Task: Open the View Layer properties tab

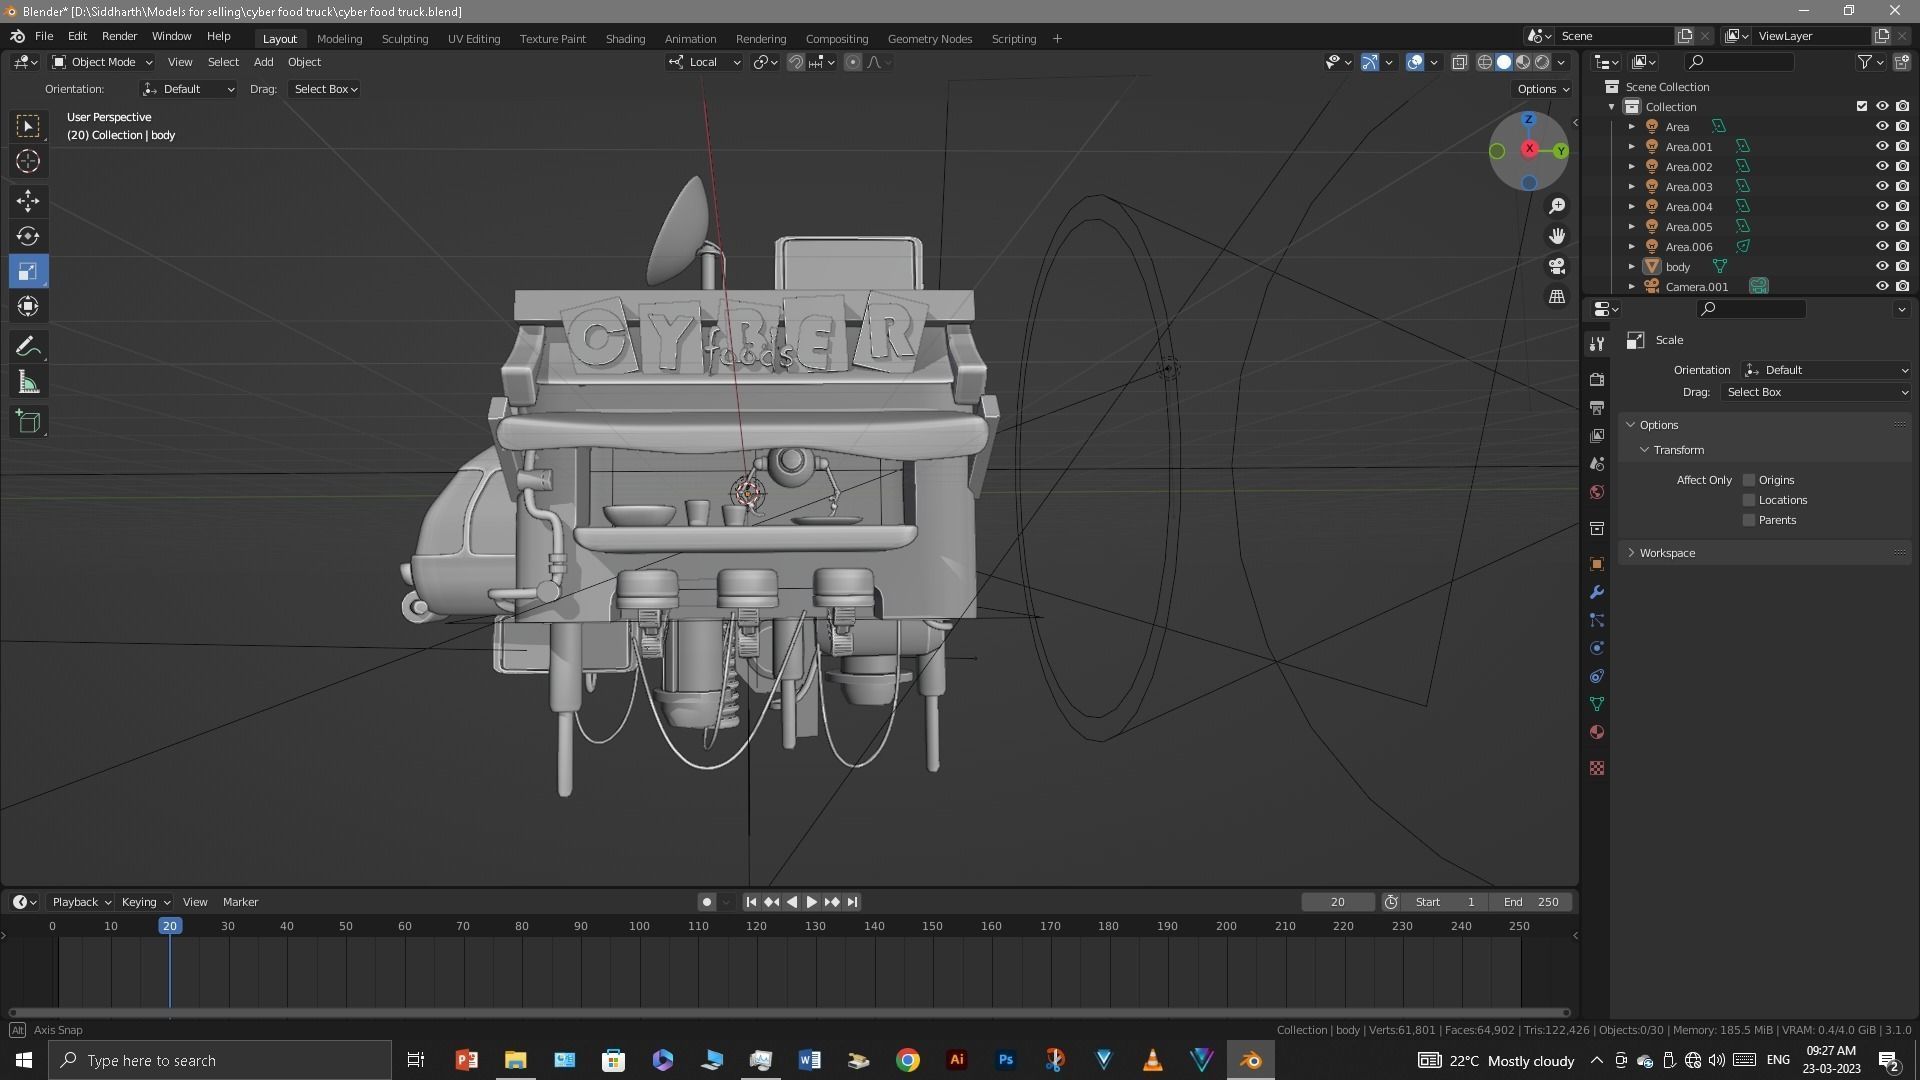Action: [x=1597, y=436]
